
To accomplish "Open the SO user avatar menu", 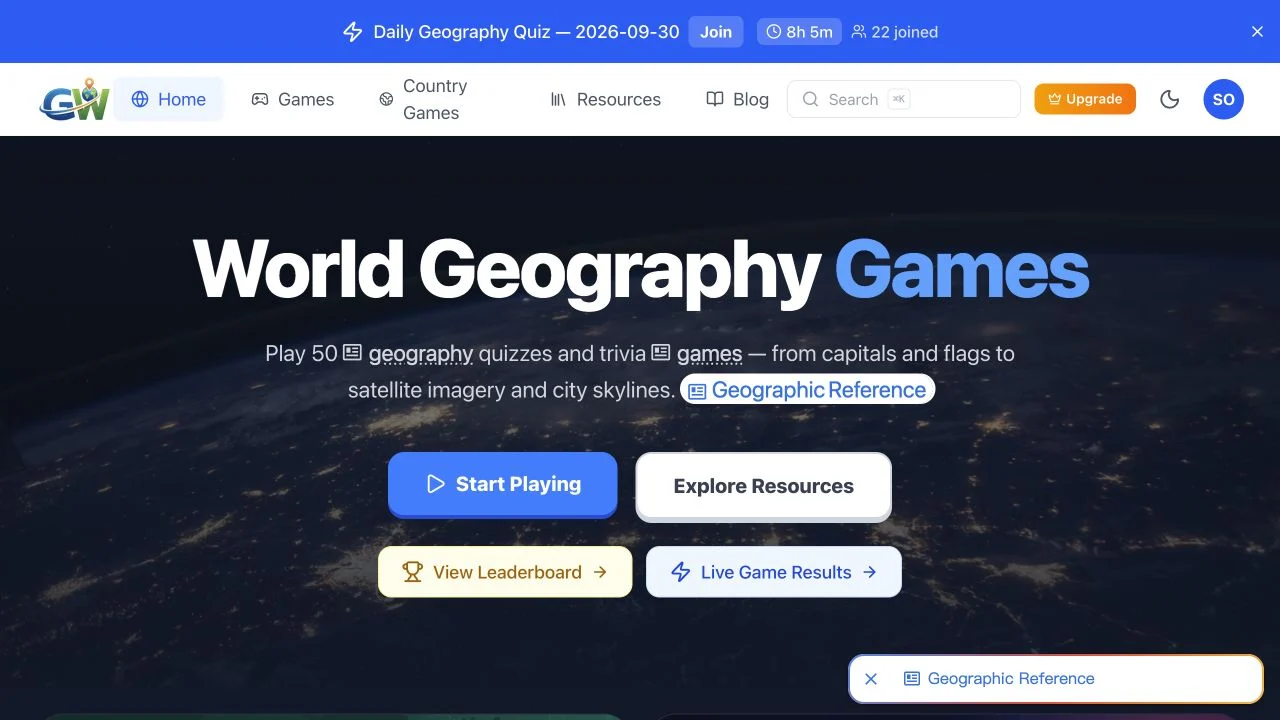I will coord(1223,99).
